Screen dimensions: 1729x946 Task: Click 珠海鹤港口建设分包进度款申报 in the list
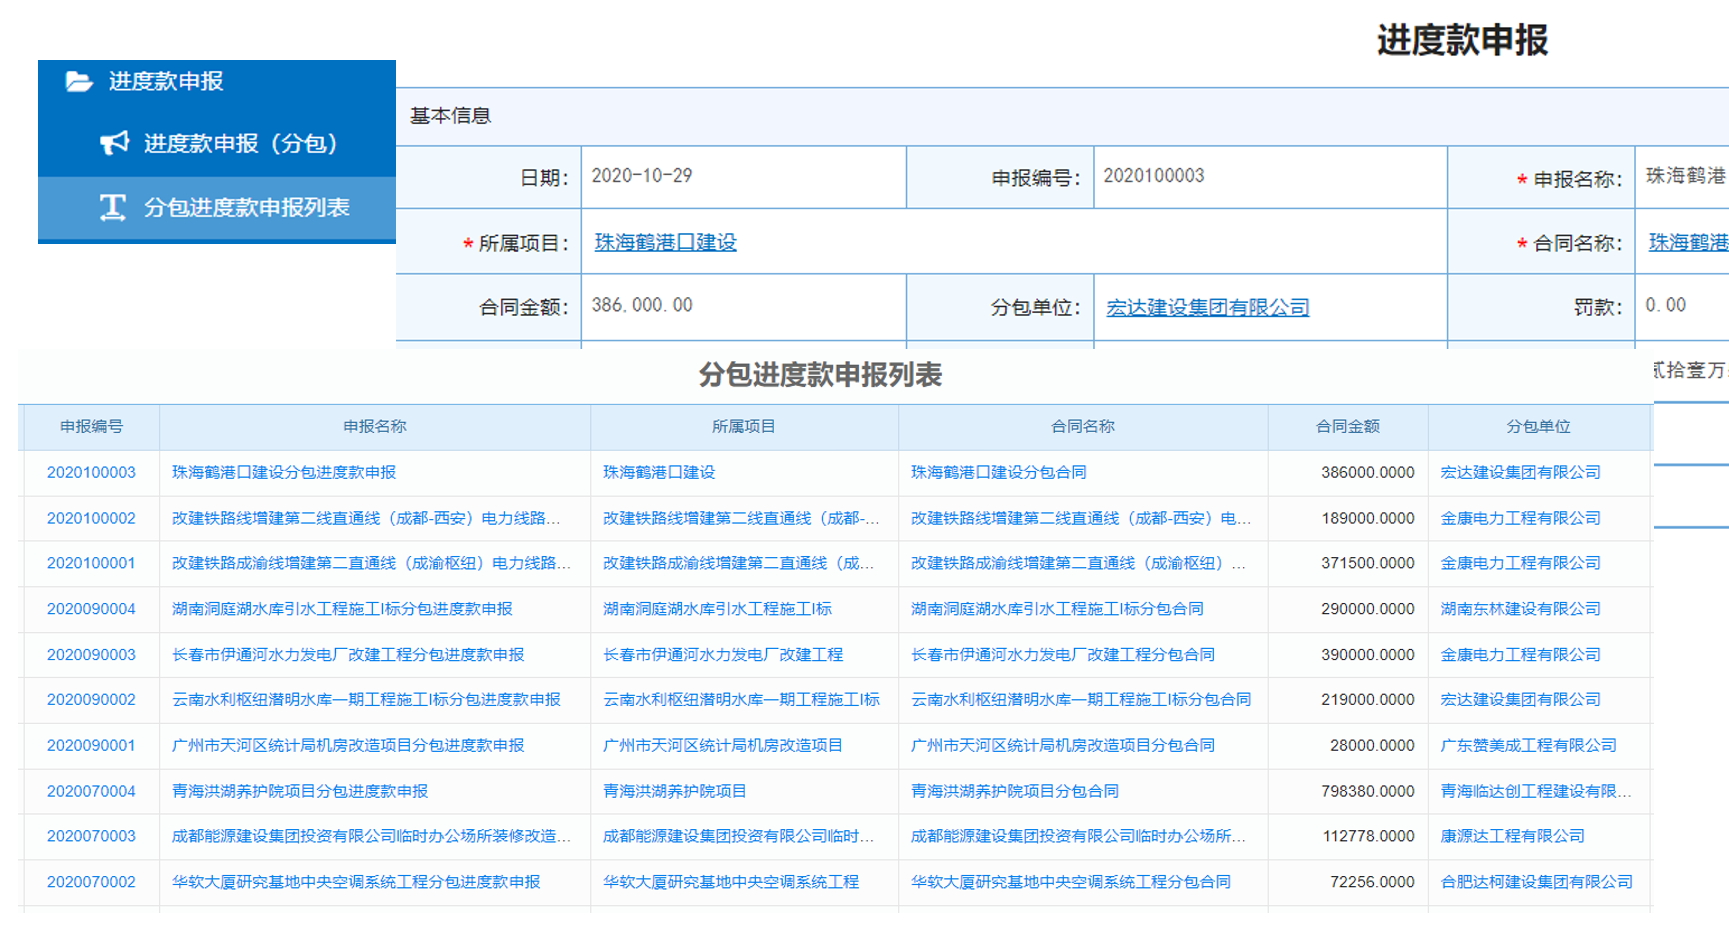point(284,473)
